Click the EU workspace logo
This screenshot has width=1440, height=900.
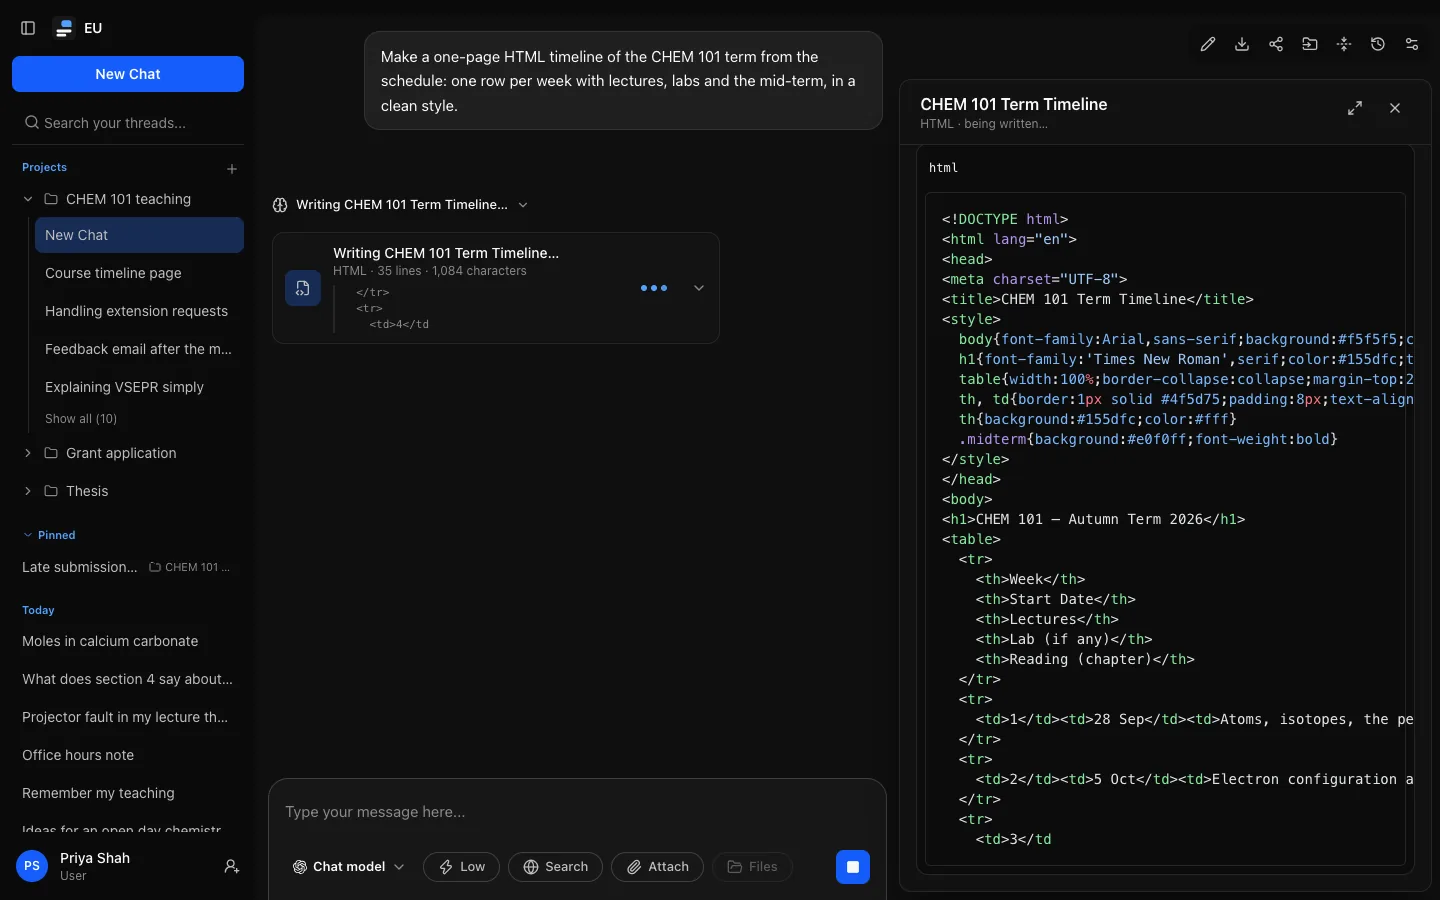click(x=64, y=28)
